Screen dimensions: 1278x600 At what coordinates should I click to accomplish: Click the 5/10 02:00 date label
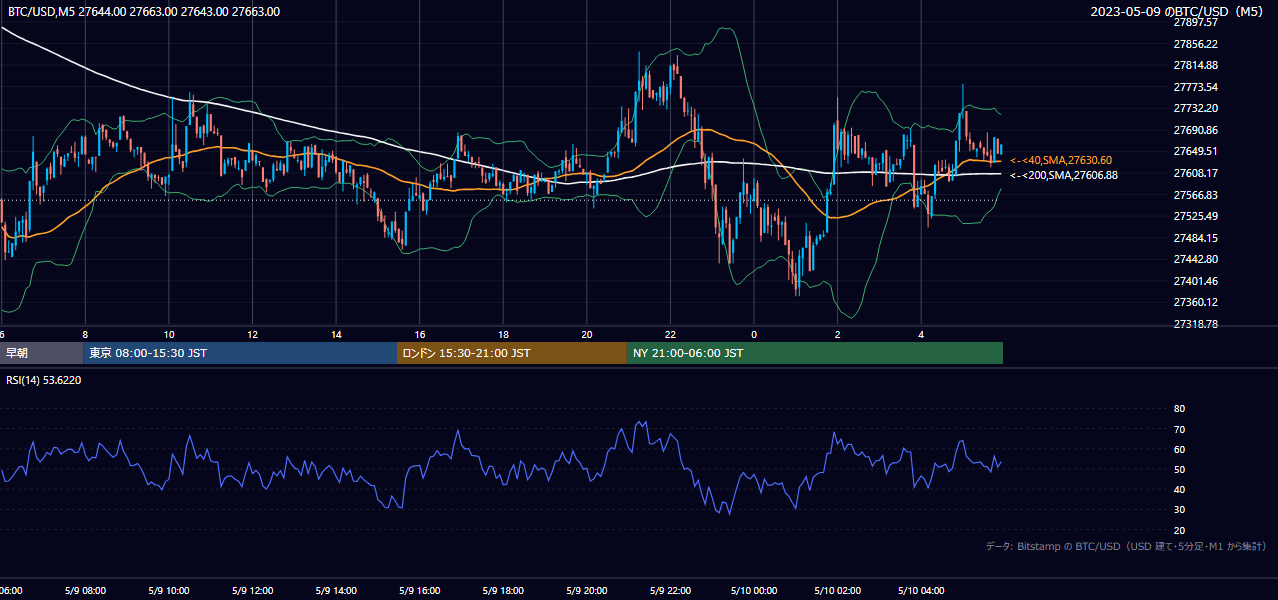tap(838, 591)
